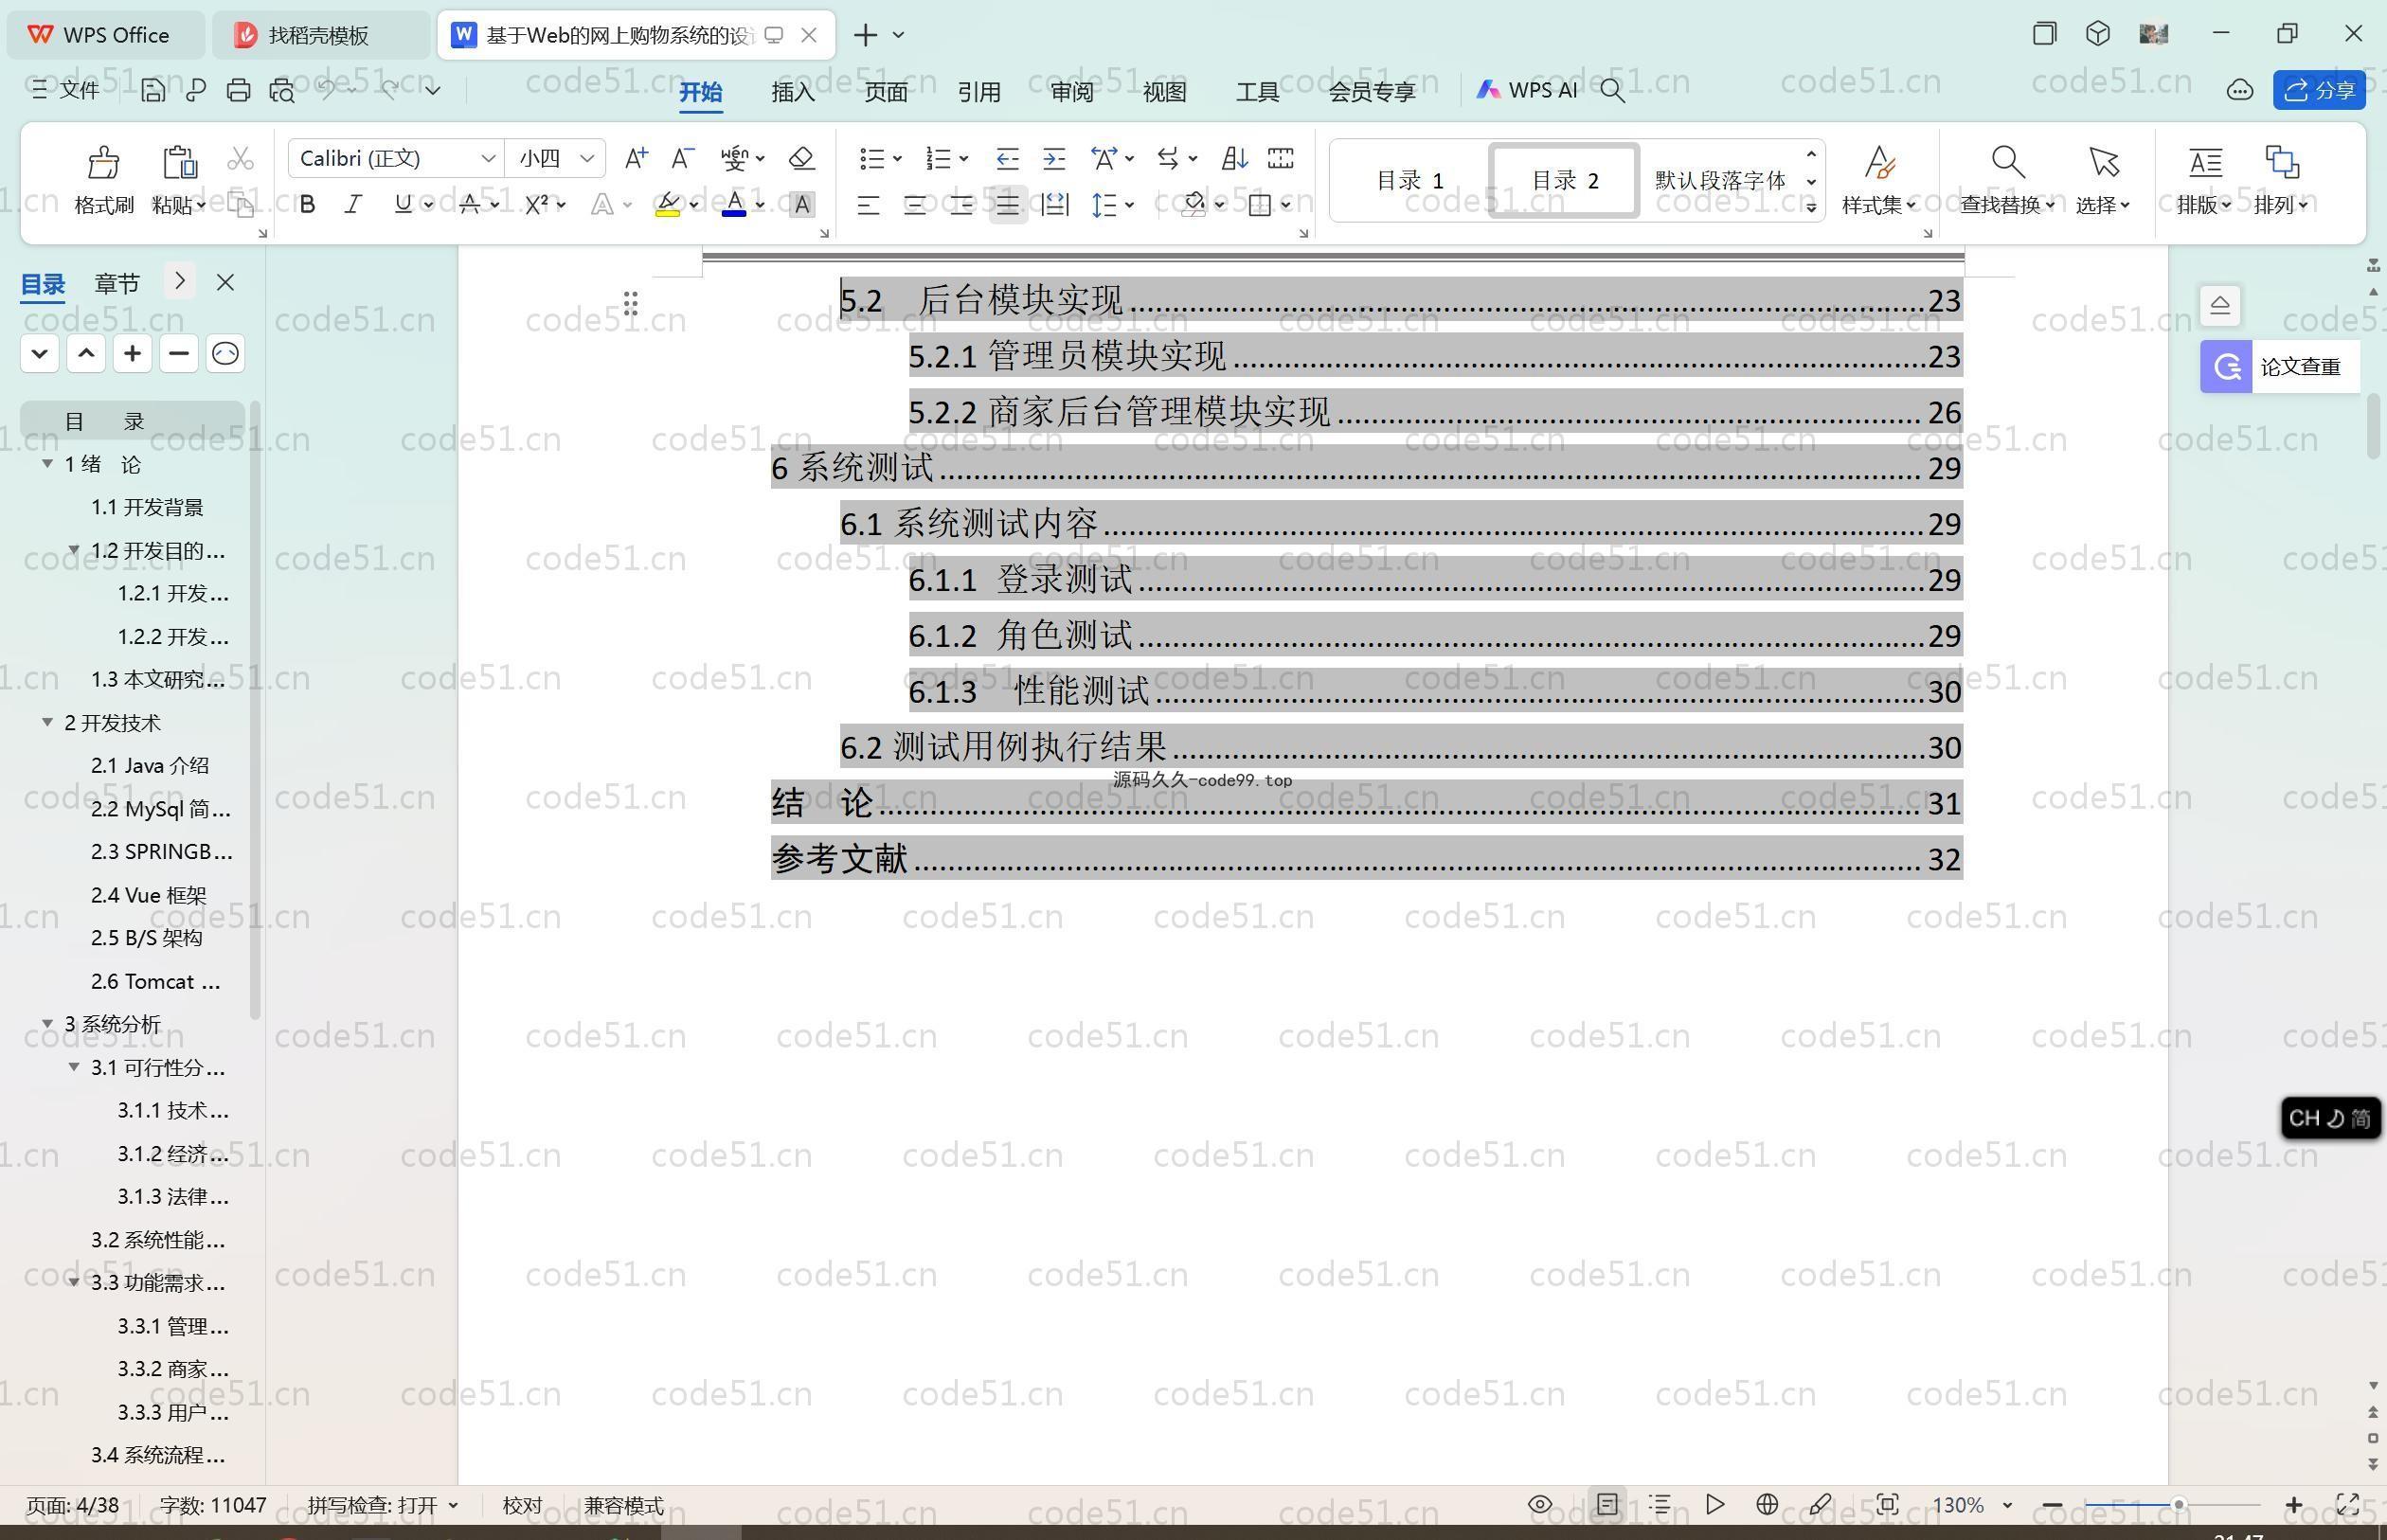Click the Clear Formatting eraser icon
Image resolution: width=2387 pixels, height=1540 pixels.
pyautogui.click(x=801, y=158)
